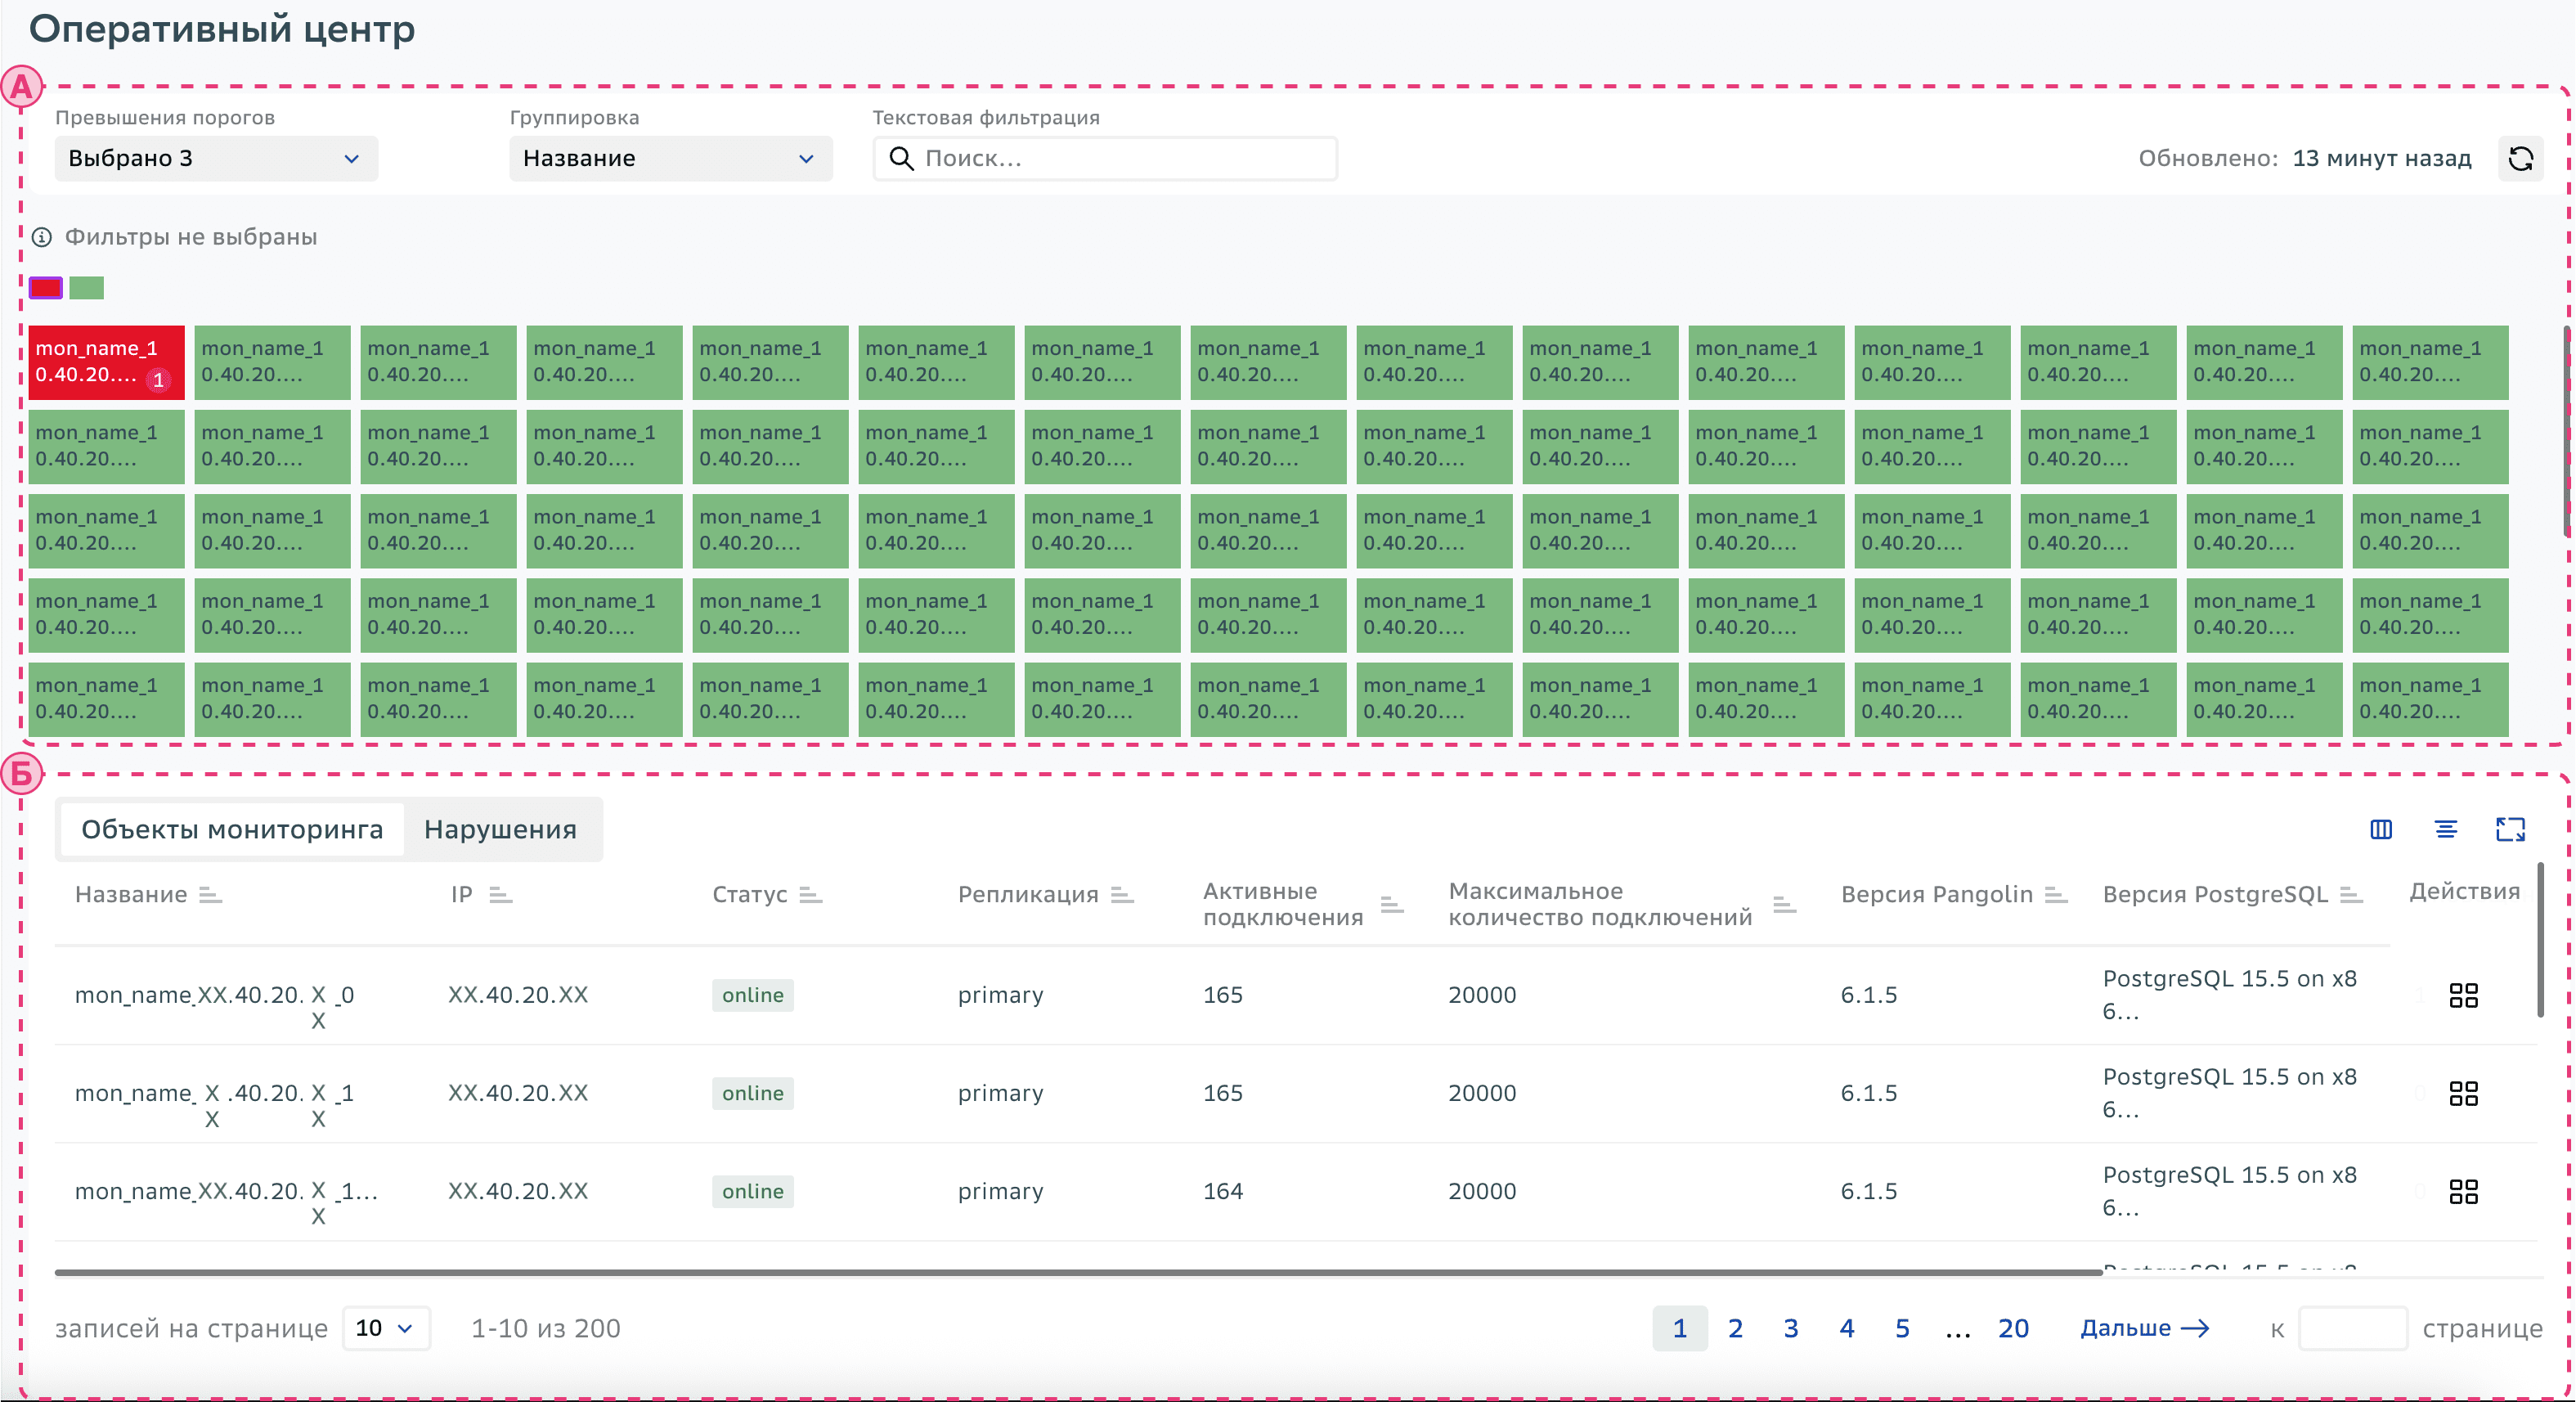Viewport: 2576px width, 1402px height.
Task: Toggle the green status filter swatch
Action: pos(87,288)
